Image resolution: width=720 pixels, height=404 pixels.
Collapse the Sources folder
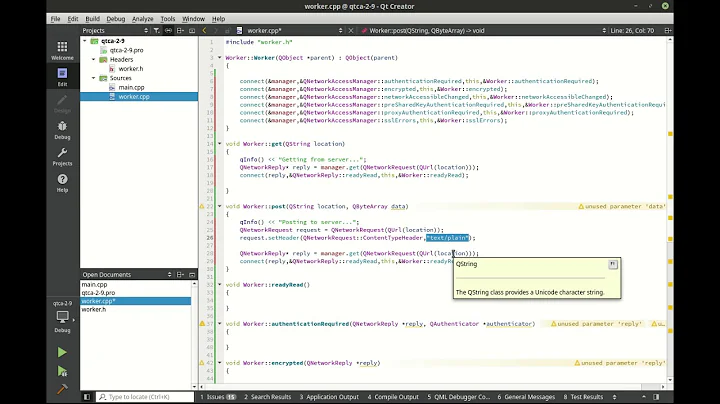[x=94, y=78]
